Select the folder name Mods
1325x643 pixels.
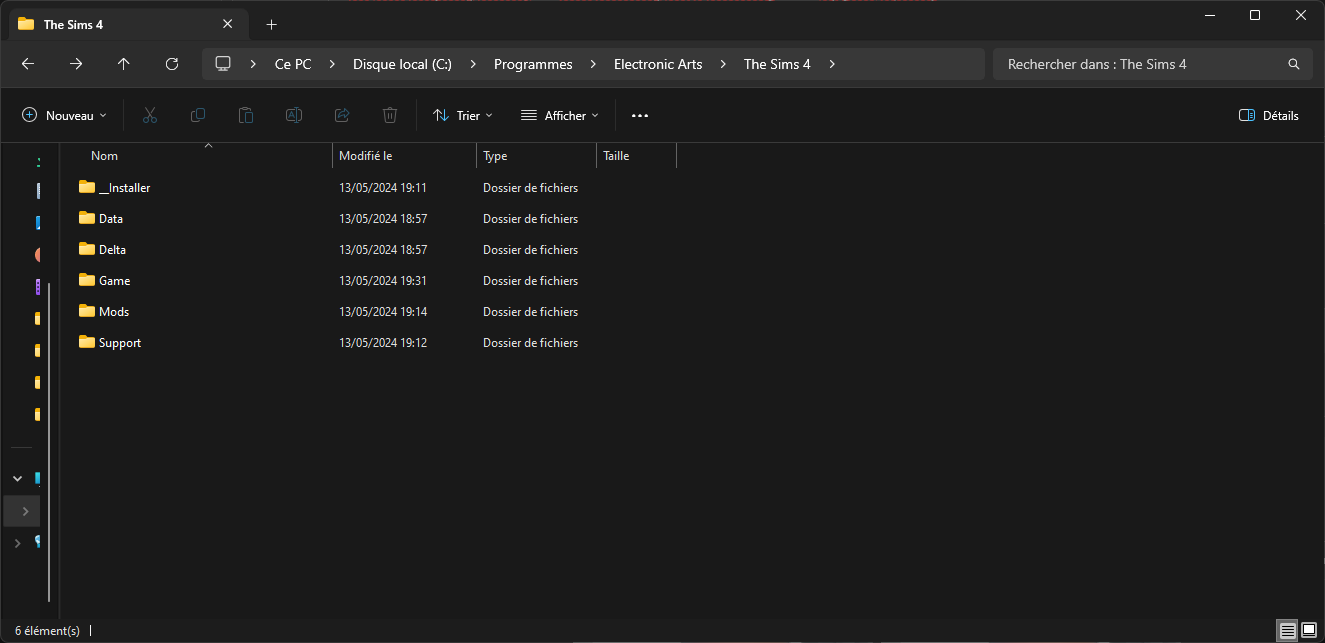[x=114, y=312]
